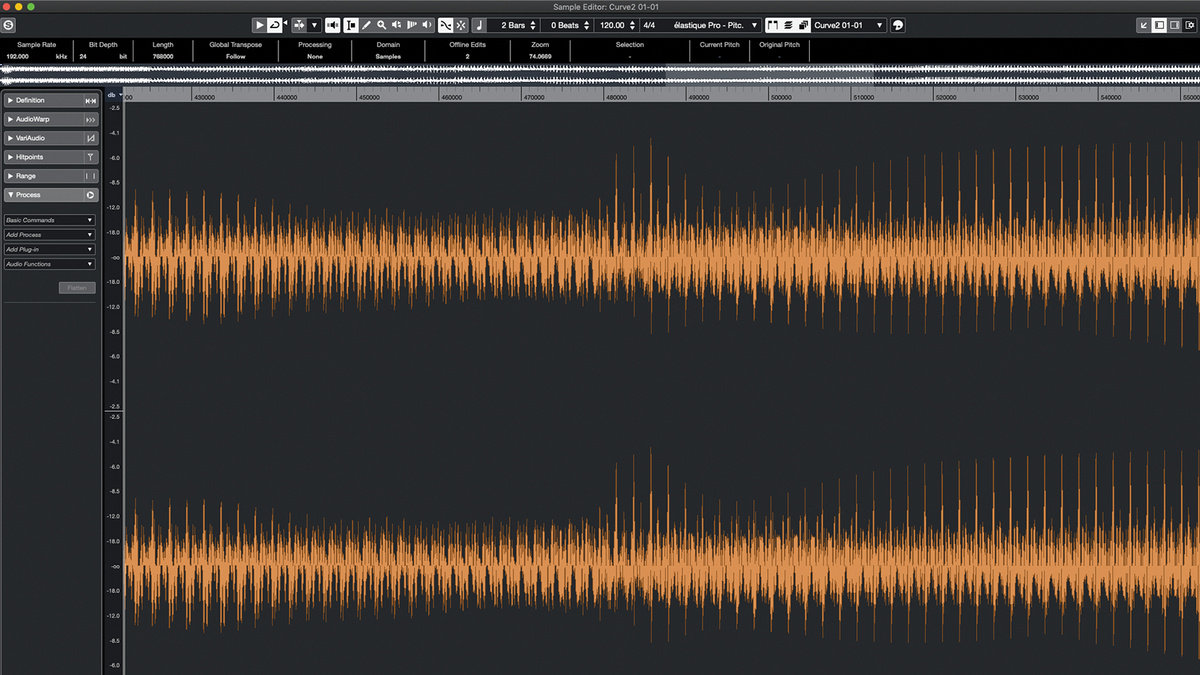Open the Add Plug-in dropdown
This screenshot has height=675, width=1200.
pos(50,249)
